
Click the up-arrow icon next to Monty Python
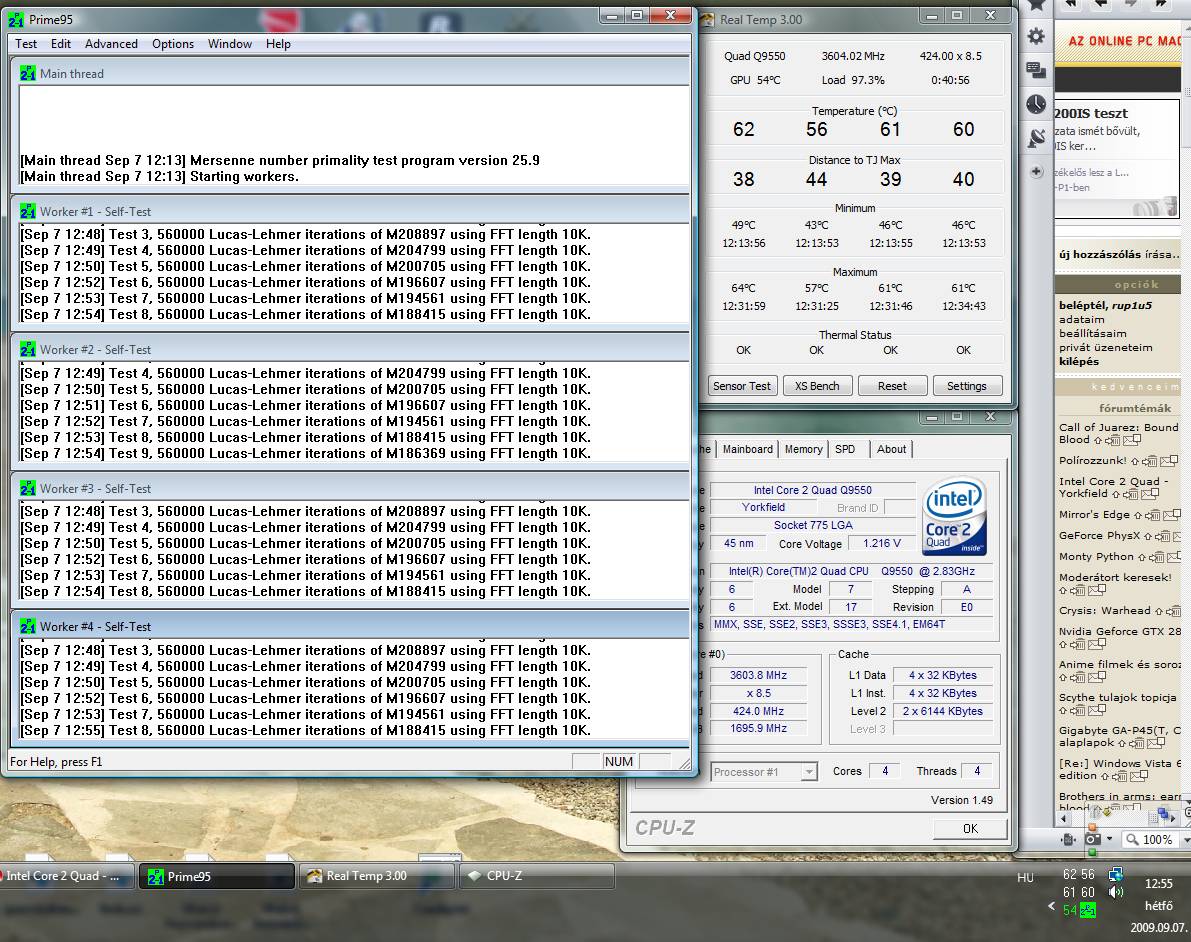click(x=1142, y=558)
